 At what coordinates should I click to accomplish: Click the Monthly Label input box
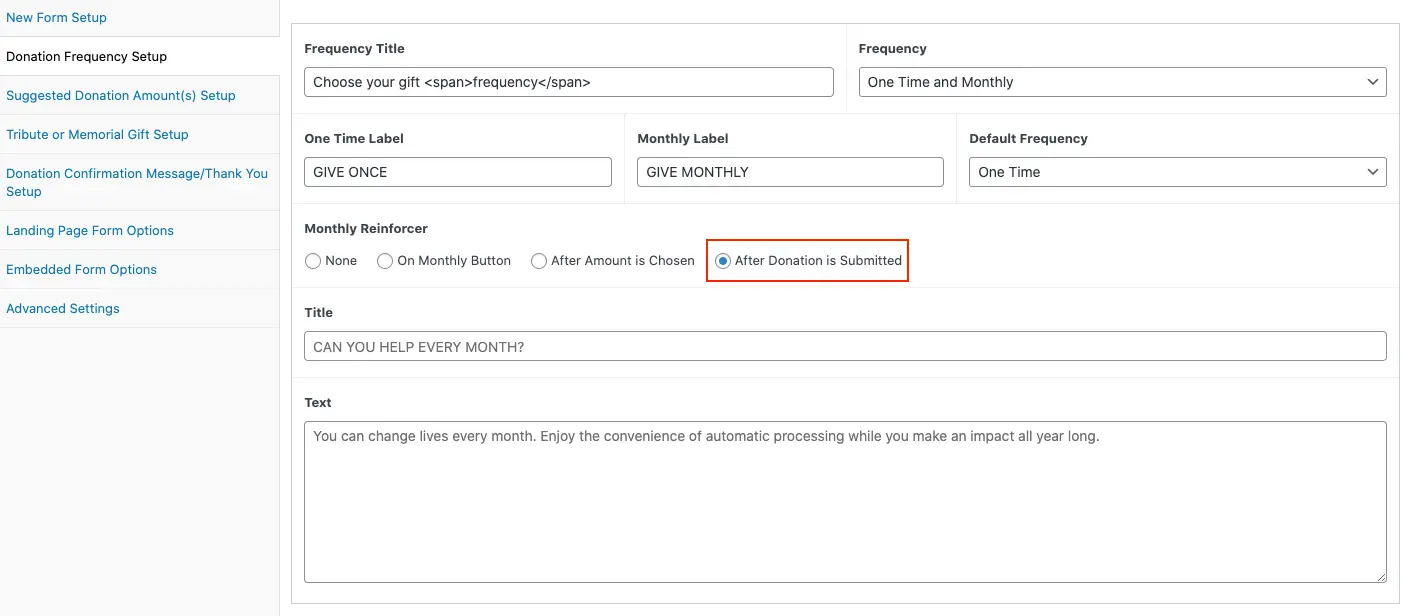[x=789, y=172]
